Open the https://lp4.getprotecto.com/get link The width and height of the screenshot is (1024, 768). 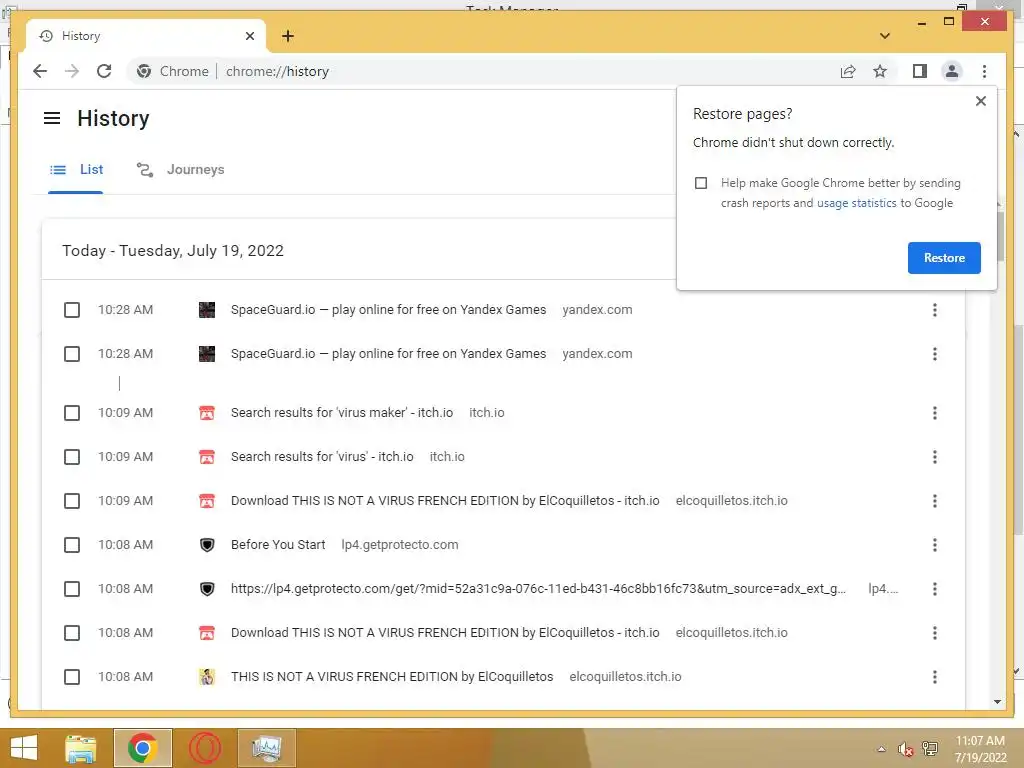[x=538, y=589]
